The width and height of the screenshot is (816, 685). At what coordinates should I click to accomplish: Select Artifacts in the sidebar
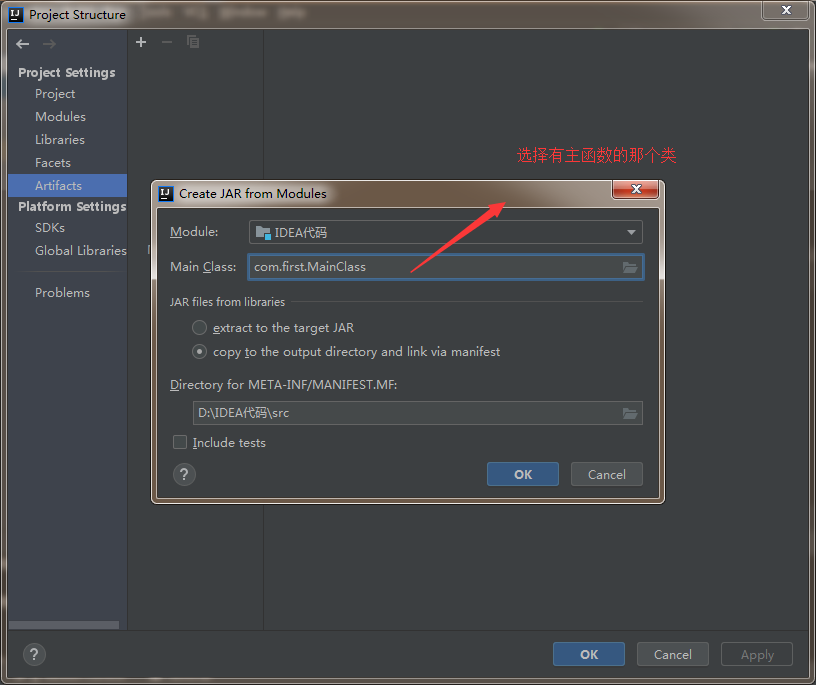click(x=68, y=185)
